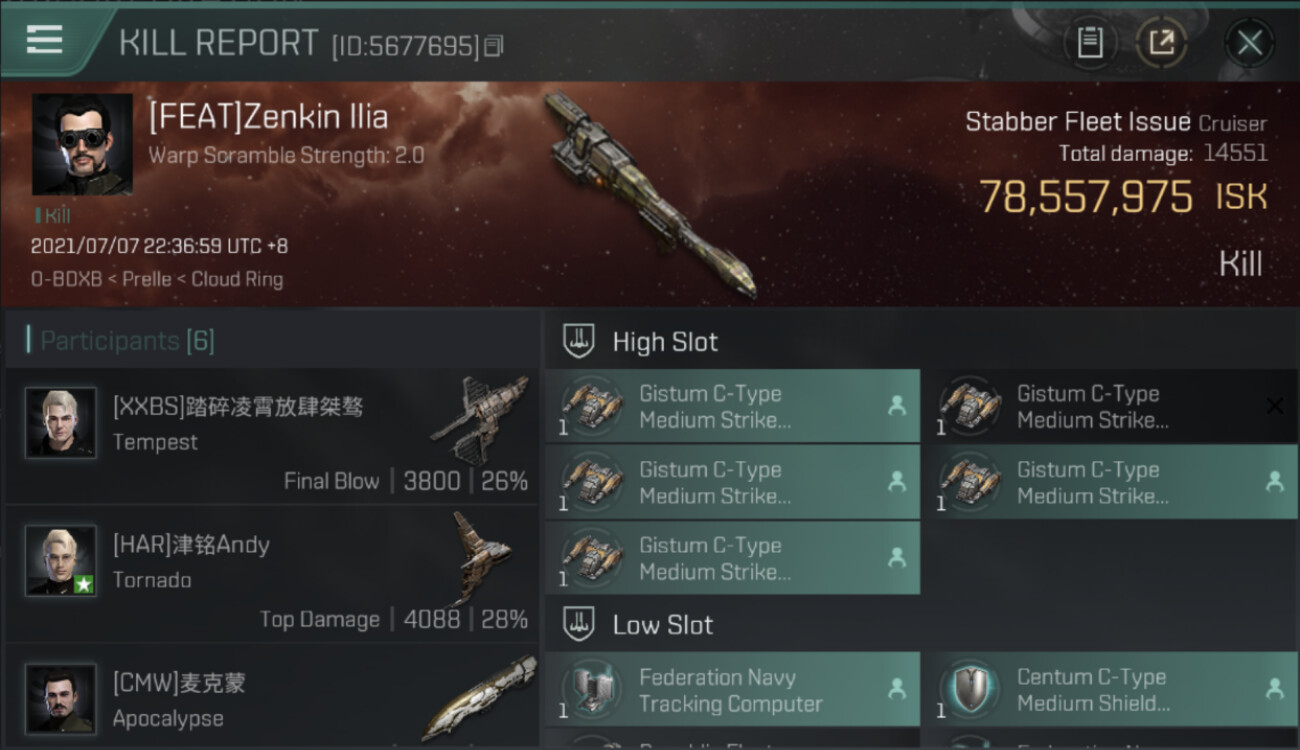1300x750 pixels.
Task: Select the Centum C-Type Medium Shield module
Action: pyautogui.click(x=1111, y=690)
